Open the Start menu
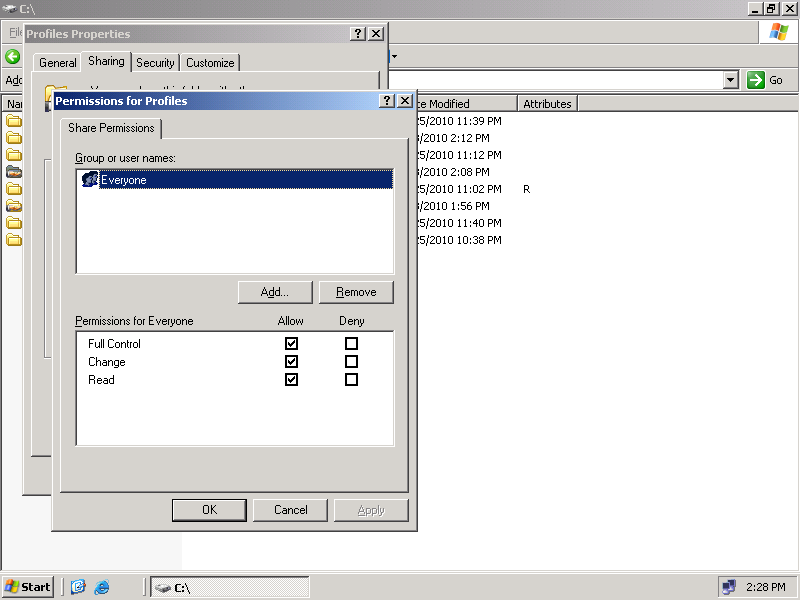 (x=28, y=587)
